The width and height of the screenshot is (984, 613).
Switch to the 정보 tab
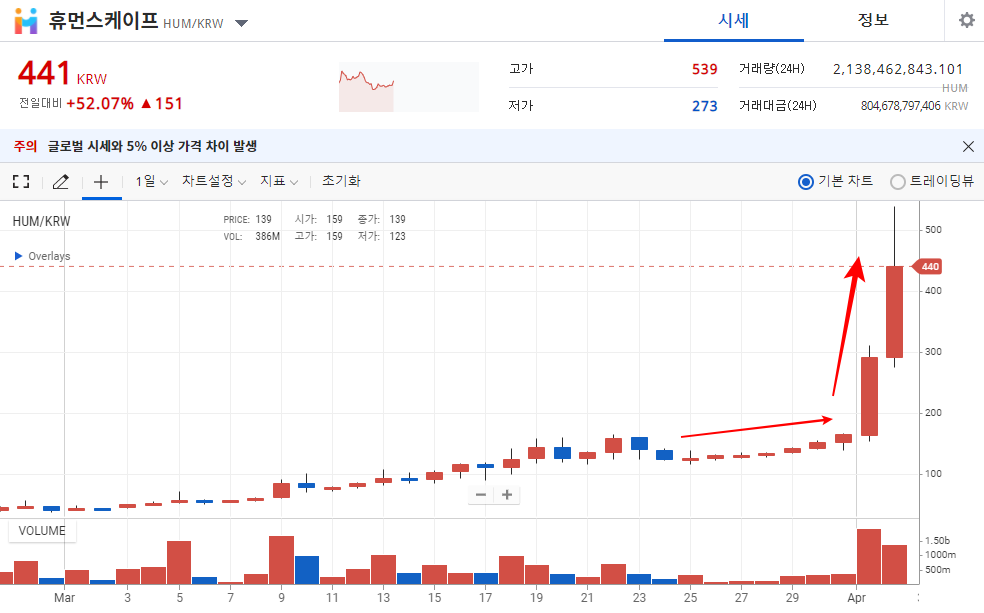tap(873, 20)
